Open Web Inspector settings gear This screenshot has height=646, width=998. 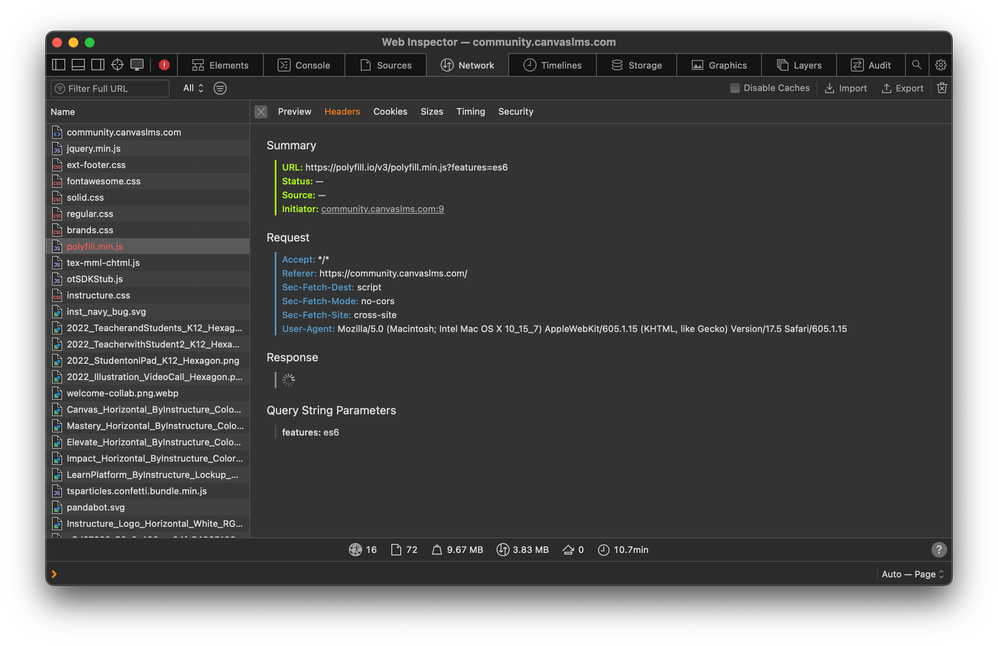click(940, 65)
